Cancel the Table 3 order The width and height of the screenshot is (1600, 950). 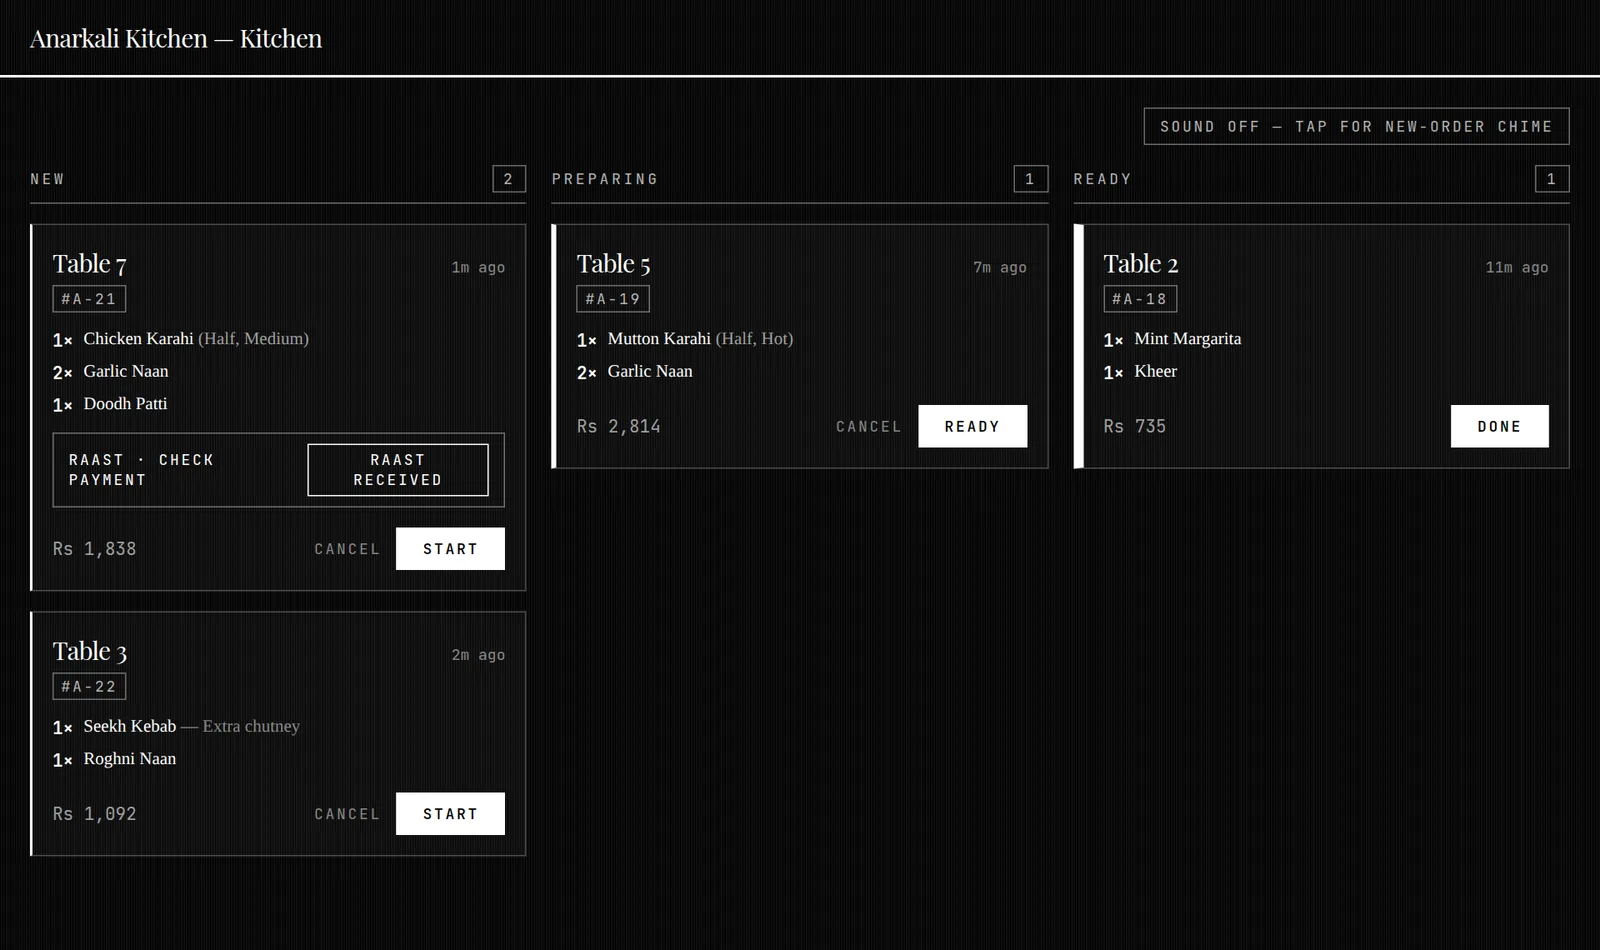[x=347, y=814]
